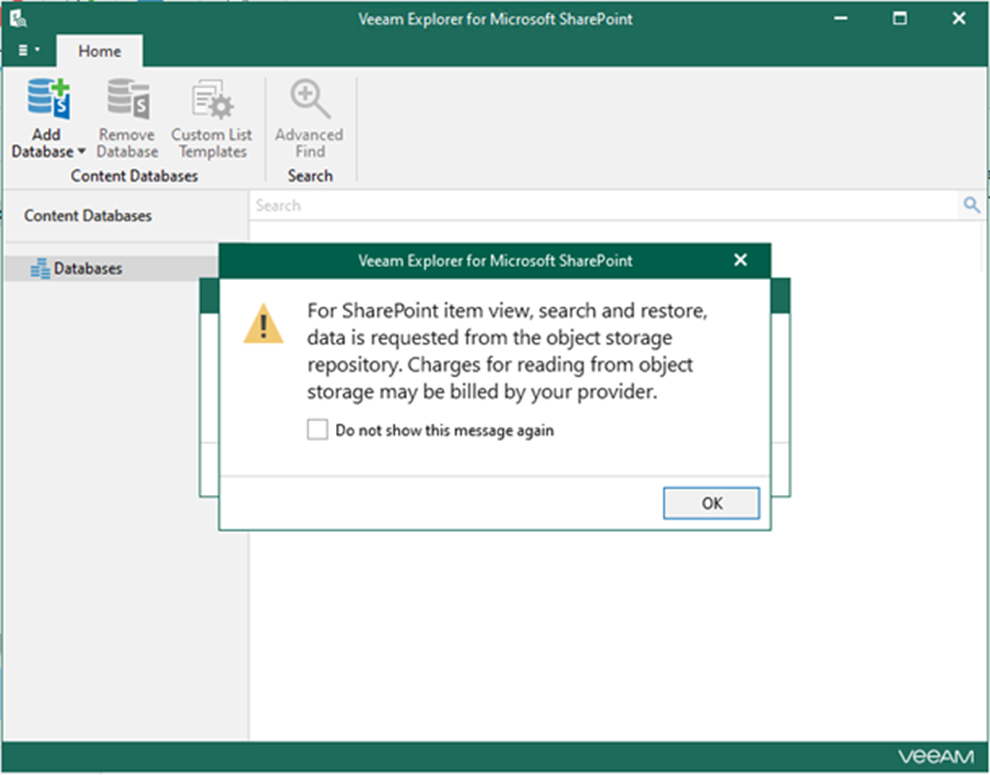The image size is (990, 775).
Task: Click the Advanced Find icon
Action: 310,99
